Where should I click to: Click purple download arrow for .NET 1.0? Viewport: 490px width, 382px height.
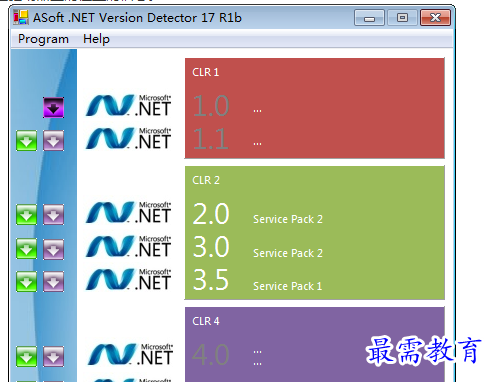pyautogui.click(x=53, y=108)
